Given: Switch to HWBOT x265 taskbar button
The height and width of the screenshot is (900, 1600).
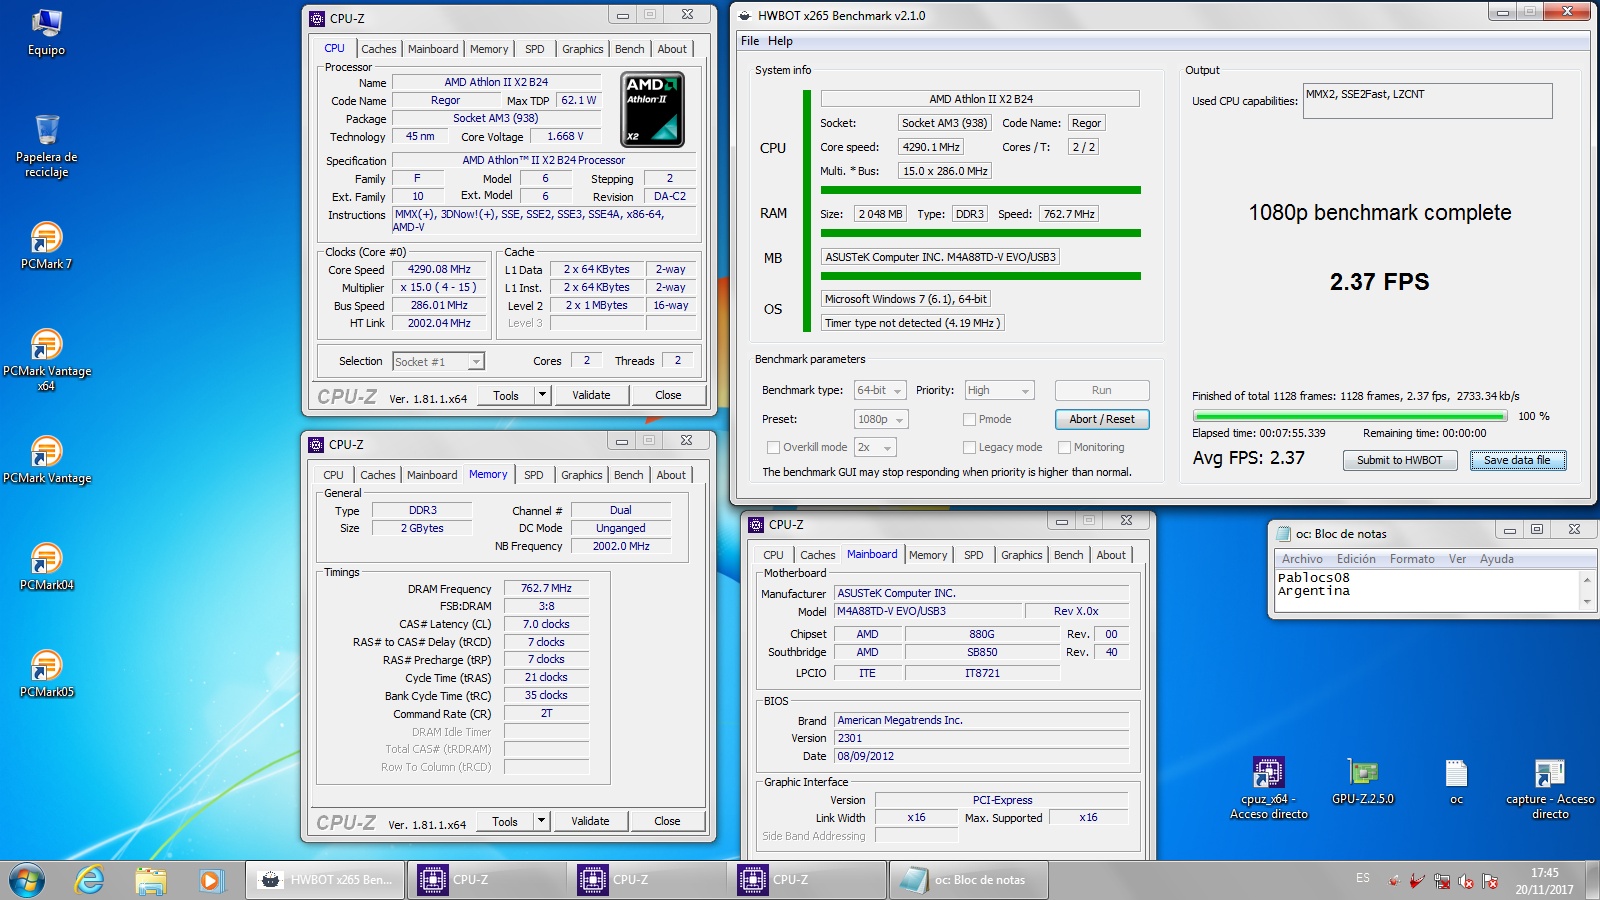Looking at the screenshot, I should click(x=325, y=880).
